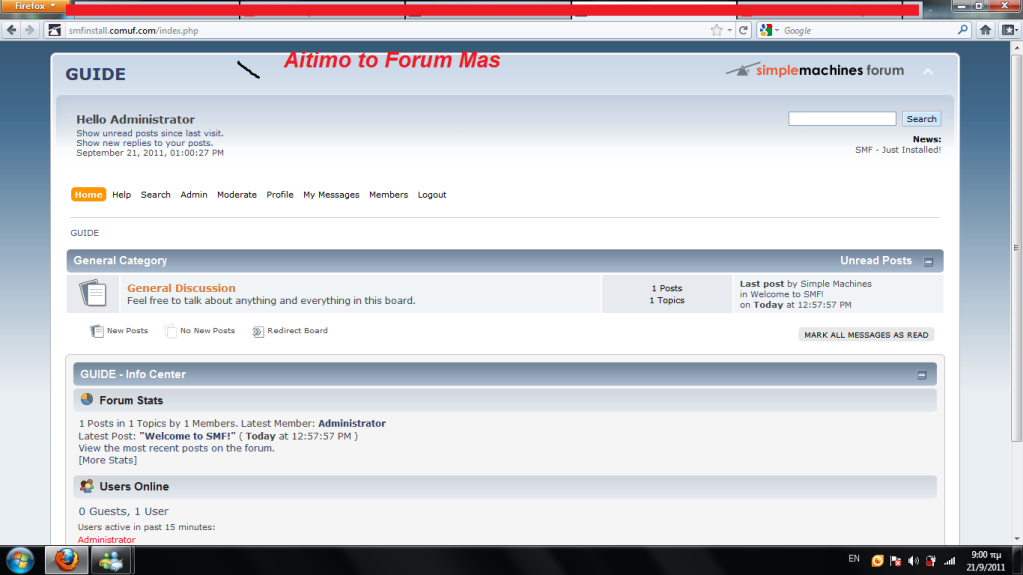The width and height of the screenshot is (1023, 575).
Task: Collapse the General Category section
Action: (928, 262)
